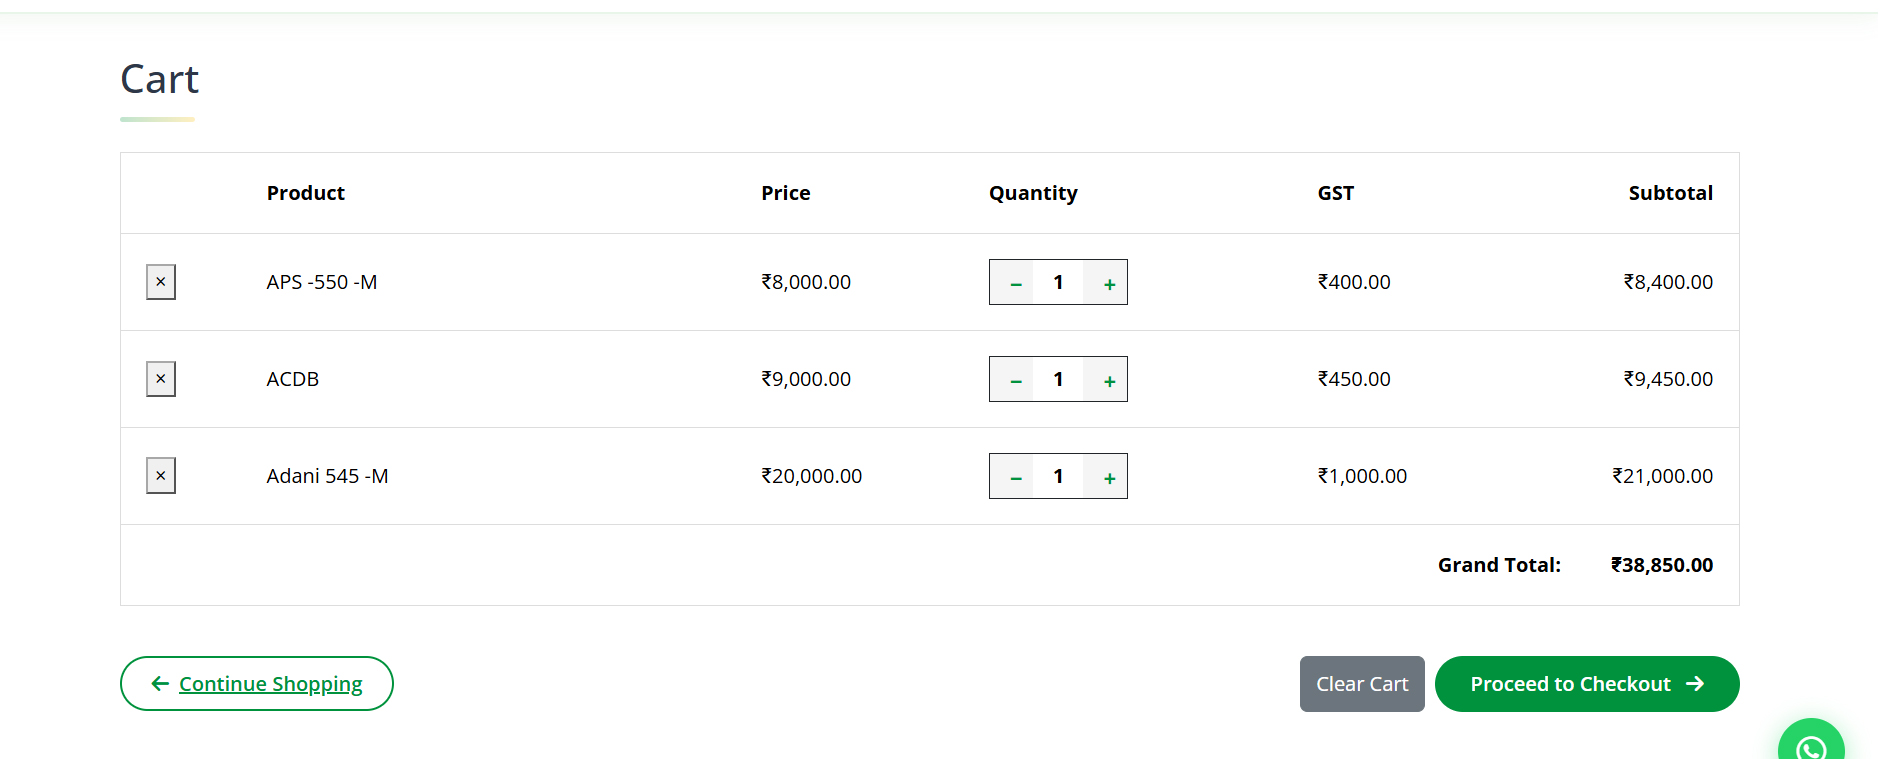Image resolution: width=1897 pixels, height=759 pixels.
Task: Click quantity field for Adani 545 -M
Action: 1058,477
